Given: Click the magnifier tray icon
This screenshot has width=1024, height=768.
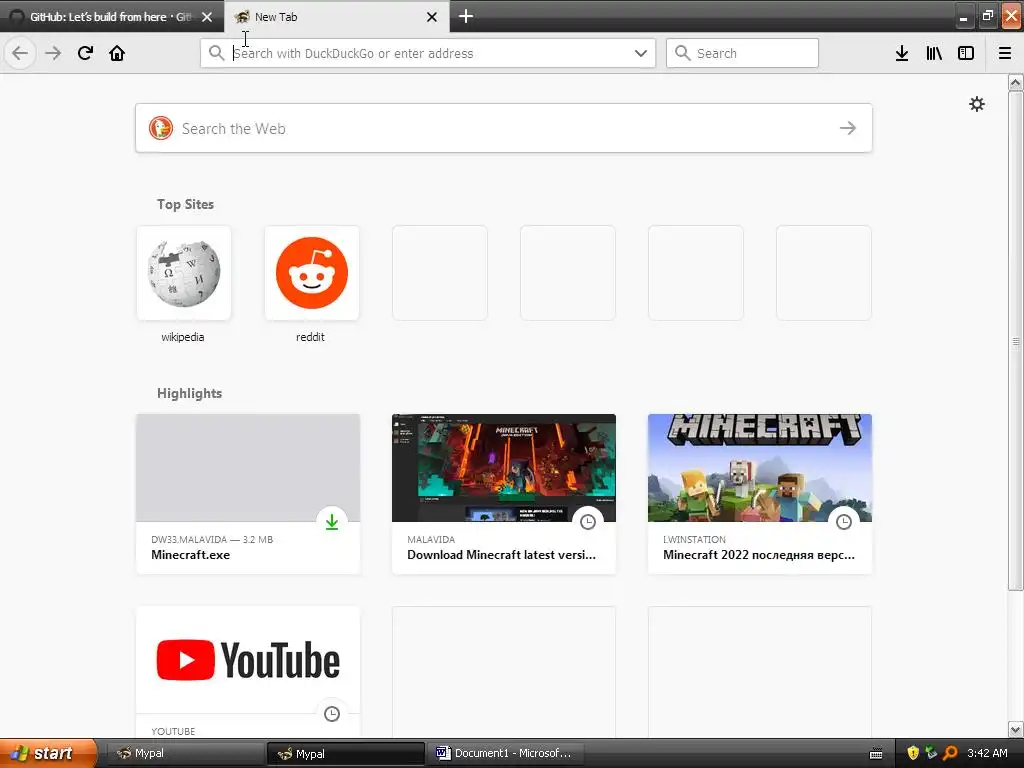Looking at the screenshot, I should [x=950, y=753].
